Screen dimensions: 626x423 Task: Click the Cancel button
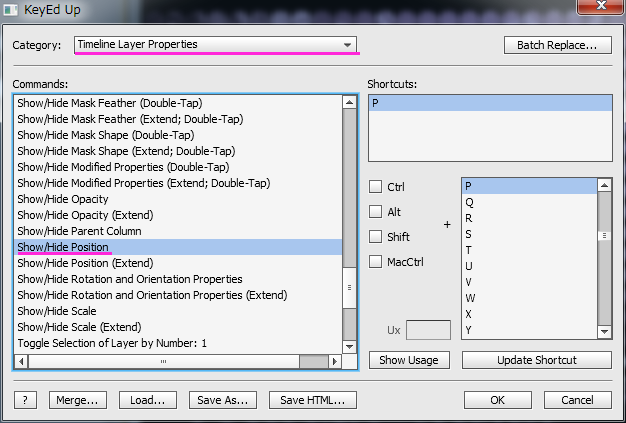[x=577, y=400]
